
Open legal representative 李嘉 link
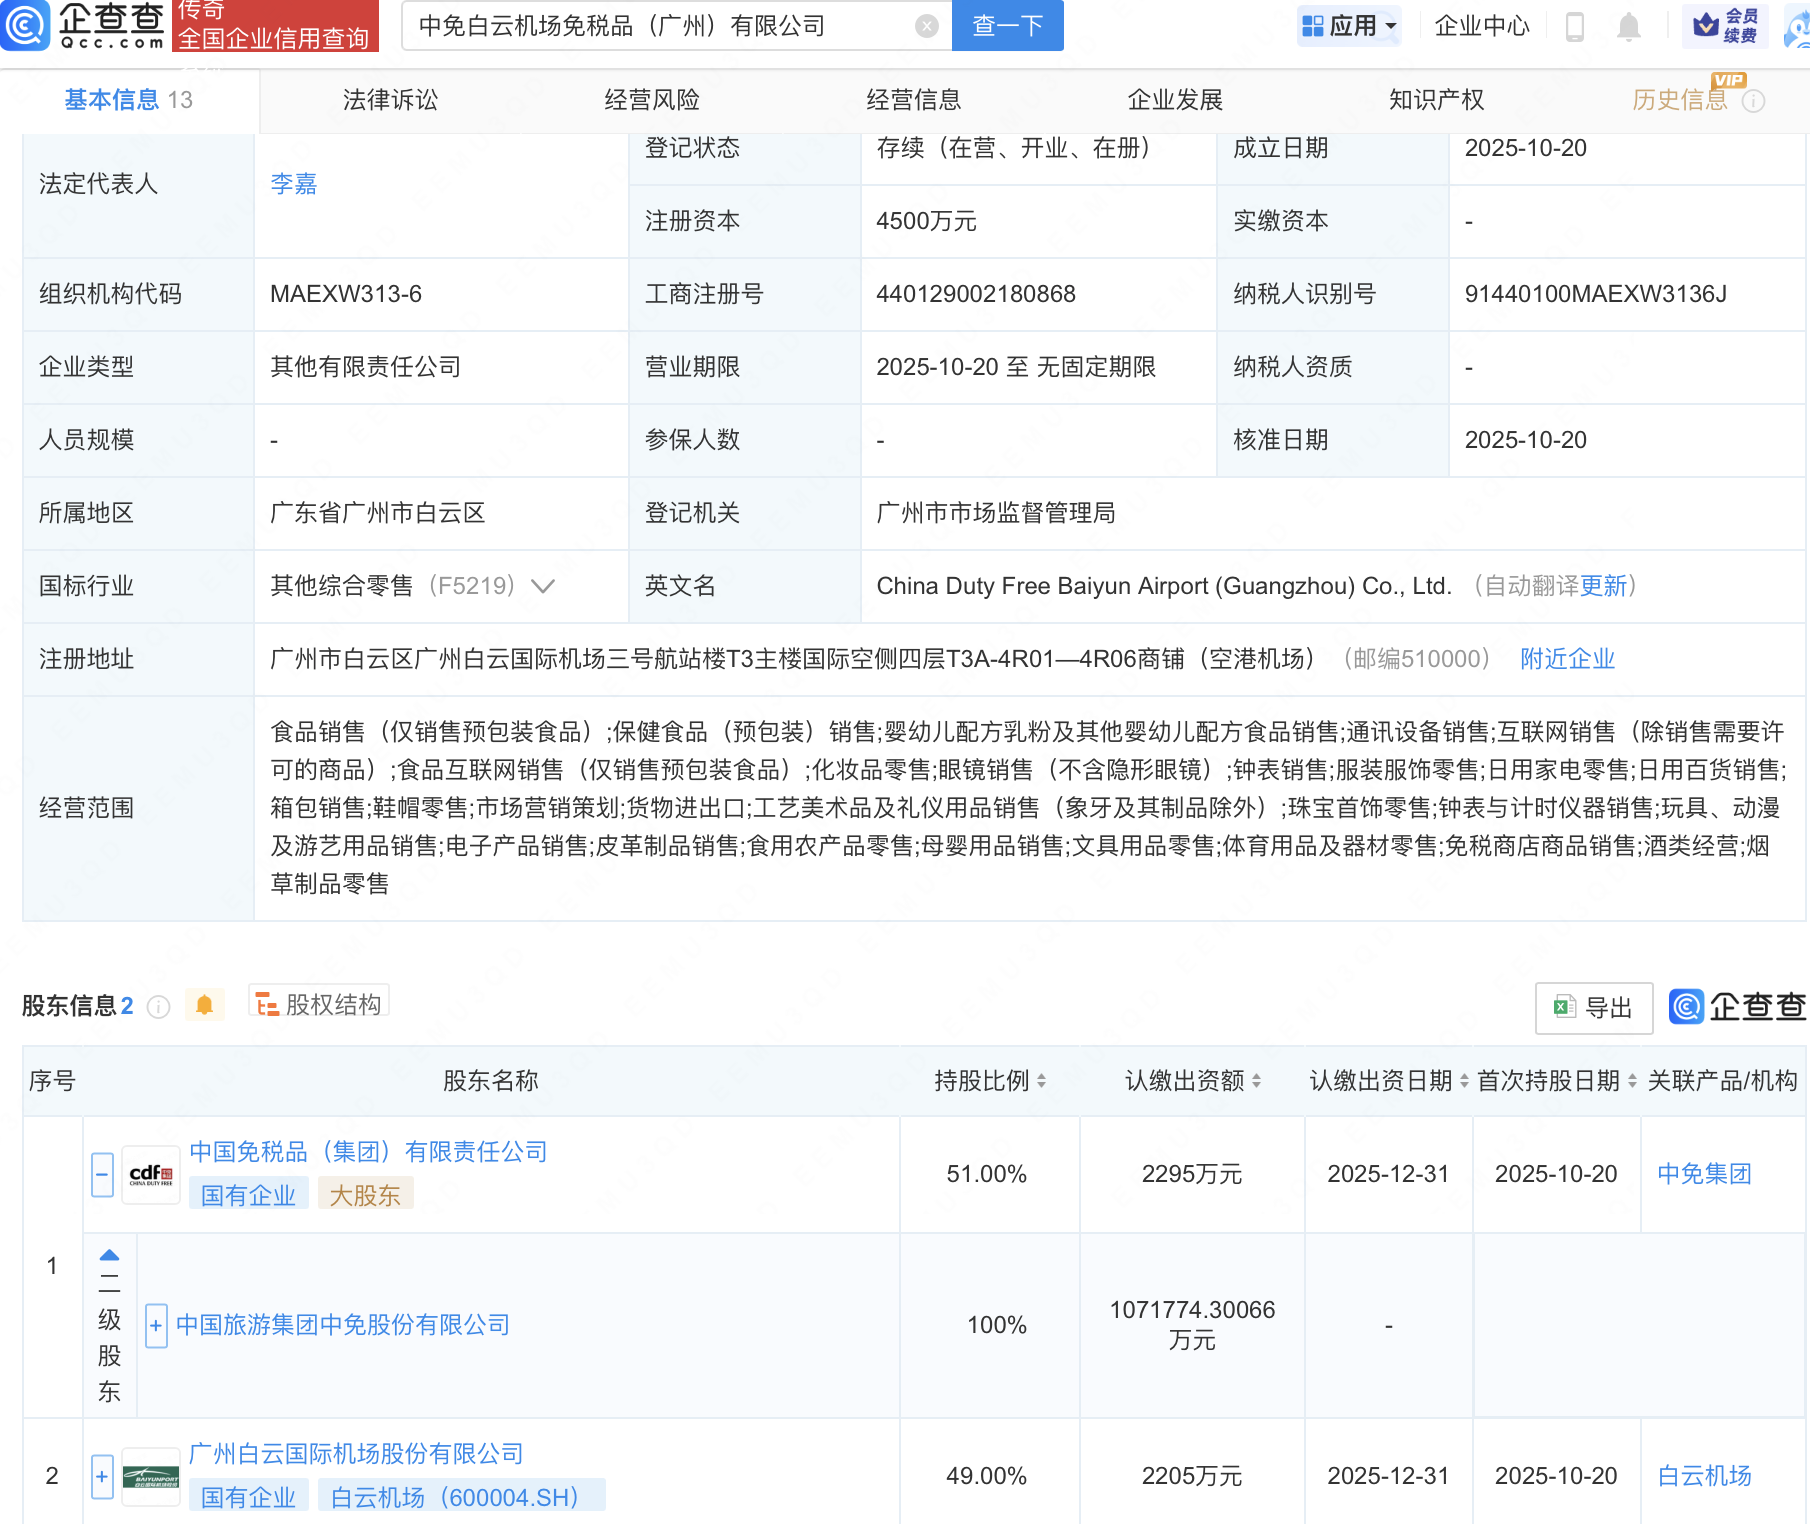point(293,184)
